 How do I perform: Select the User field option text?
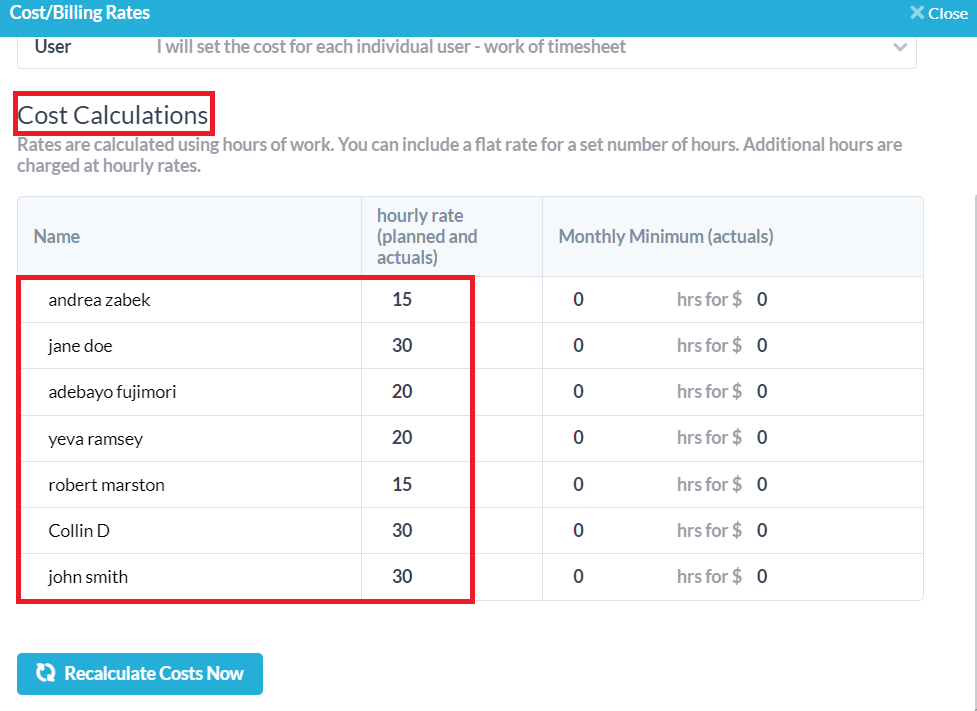coord(390,47)
